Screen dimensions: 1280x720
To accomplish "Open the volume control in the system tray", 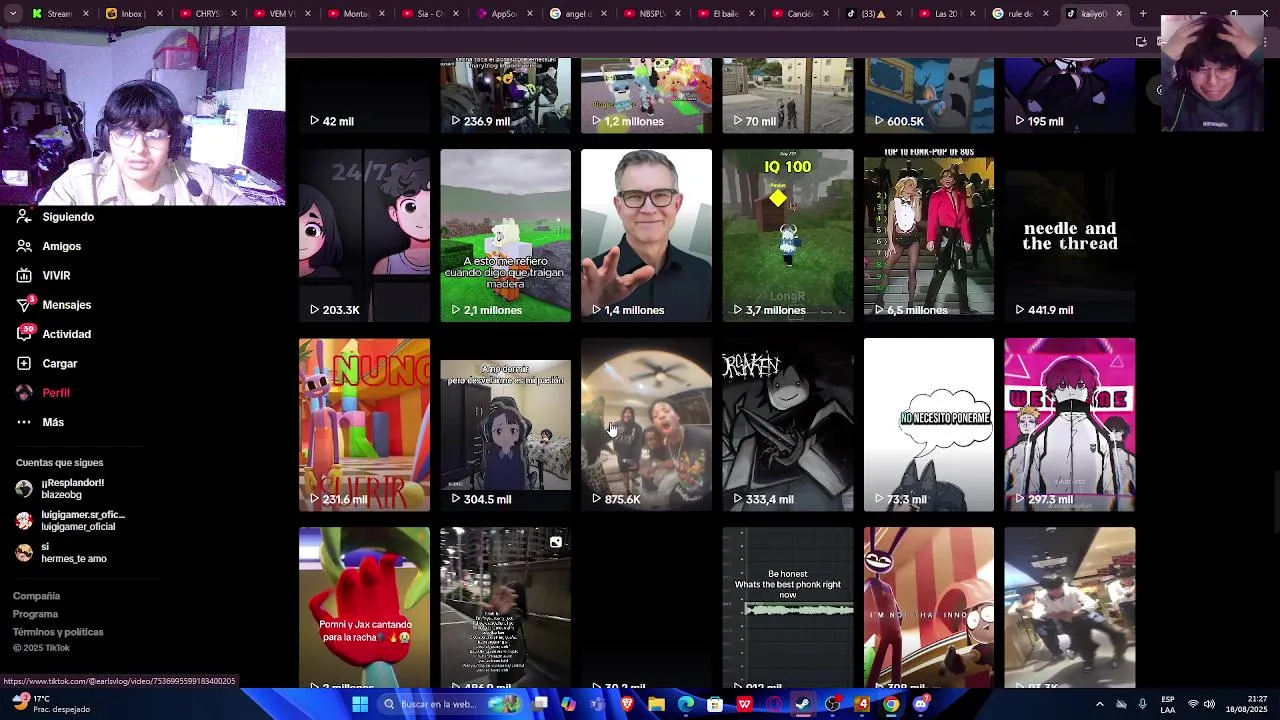I will pos(1209,704).
